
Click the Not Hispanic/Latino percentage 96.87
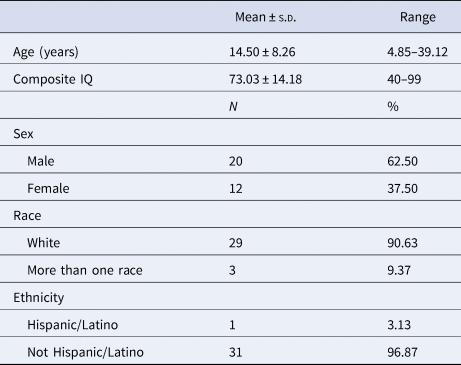tap(402, 352)
